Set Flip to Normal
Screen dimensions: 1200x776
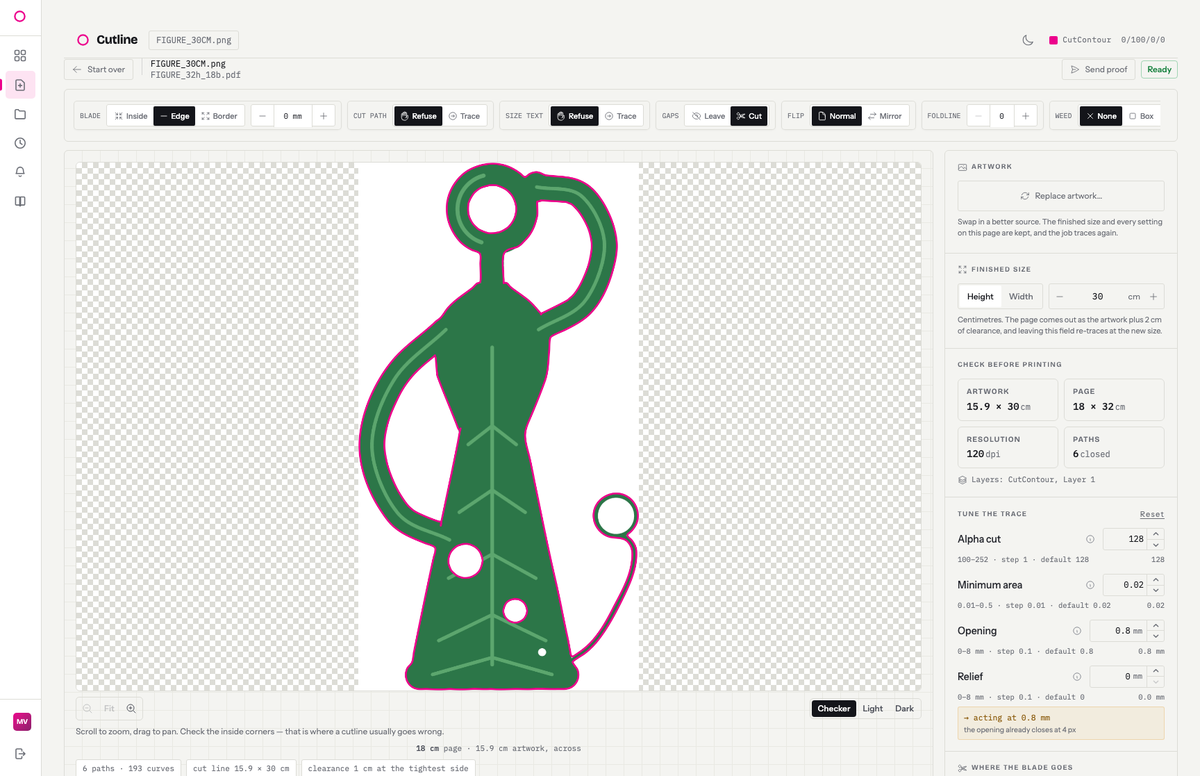[837, 116]
